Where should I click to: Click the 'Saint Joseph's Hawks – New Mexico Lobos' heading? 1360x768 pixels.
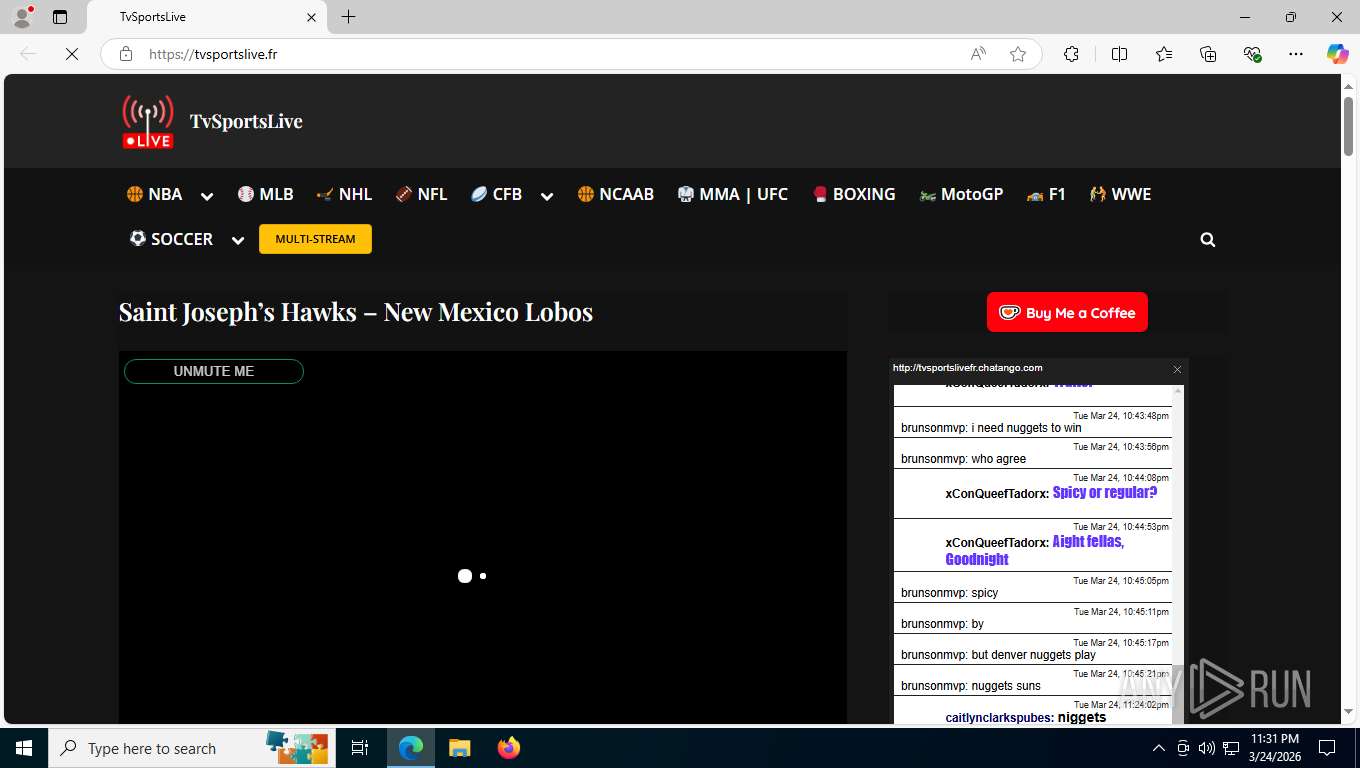click(356, 312)
